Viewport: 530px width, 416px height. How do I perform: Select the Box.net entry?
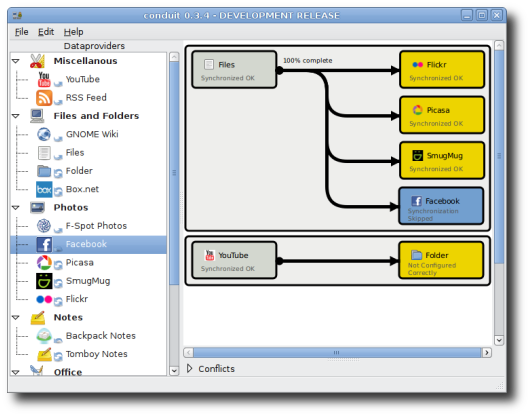click(82, 189)
